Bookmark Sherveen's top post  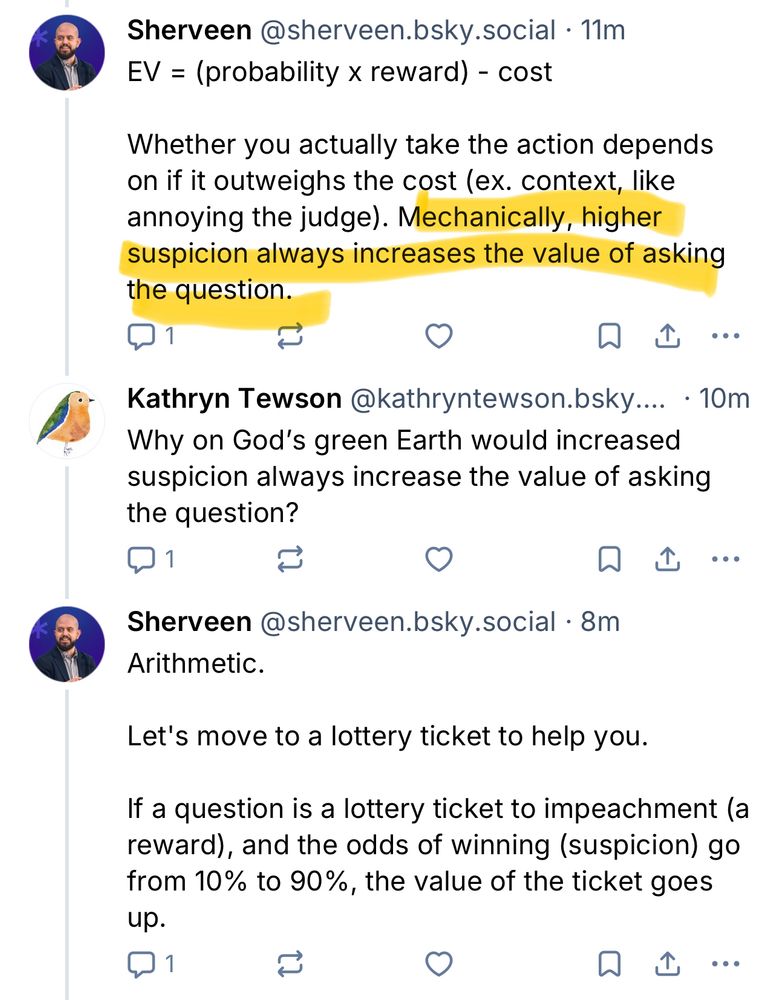(609, 335)
